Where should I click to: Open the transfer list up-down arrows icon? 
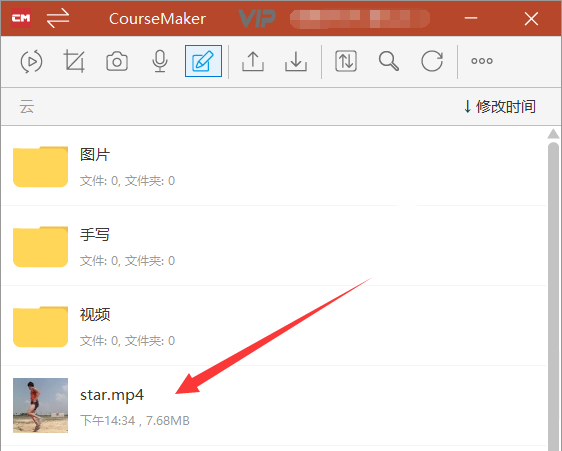click(x=346, y=61)
